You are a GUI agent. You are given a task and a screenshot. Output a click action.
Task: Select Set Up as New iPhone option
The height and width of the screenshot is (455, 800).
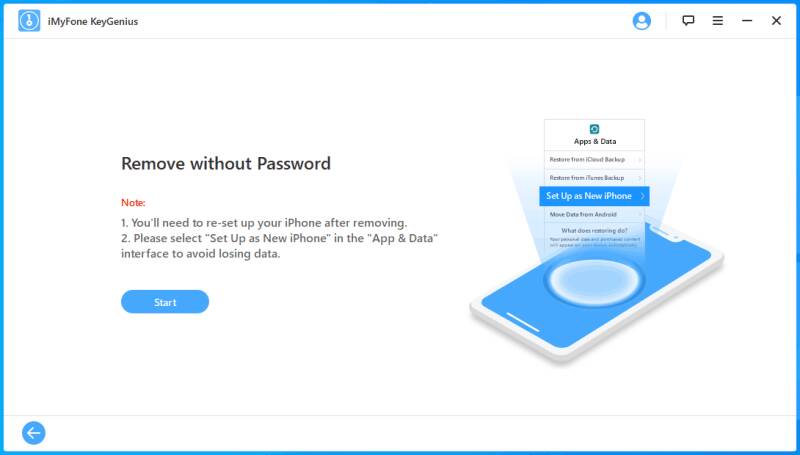pos(594,196)
